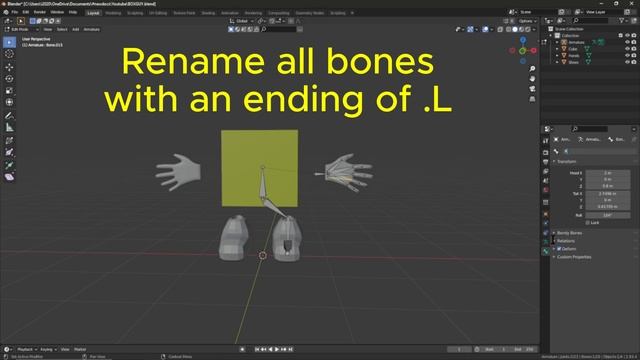Screen dimensions: 640x360
Task: Open the Edit menu
Action: point(26,12)
